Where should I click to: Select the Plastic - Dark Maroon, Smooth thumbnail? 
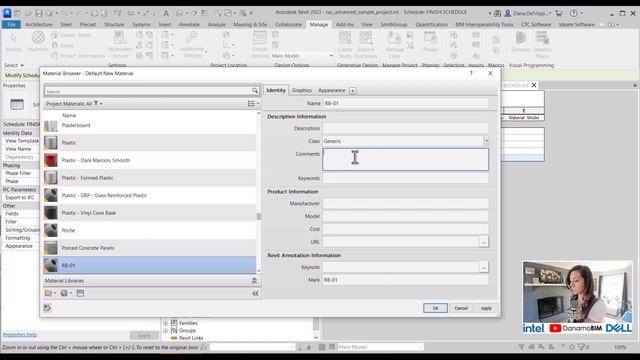(51, 160)
